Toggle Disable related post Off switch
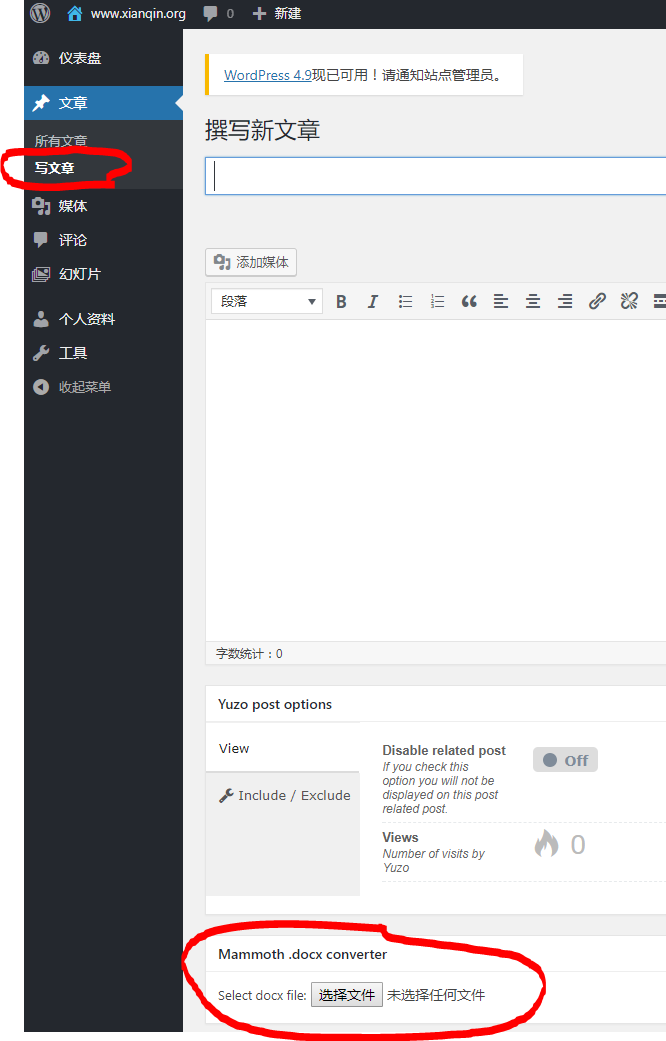This screenshot has width=666, height=1041. click(565, 760)
